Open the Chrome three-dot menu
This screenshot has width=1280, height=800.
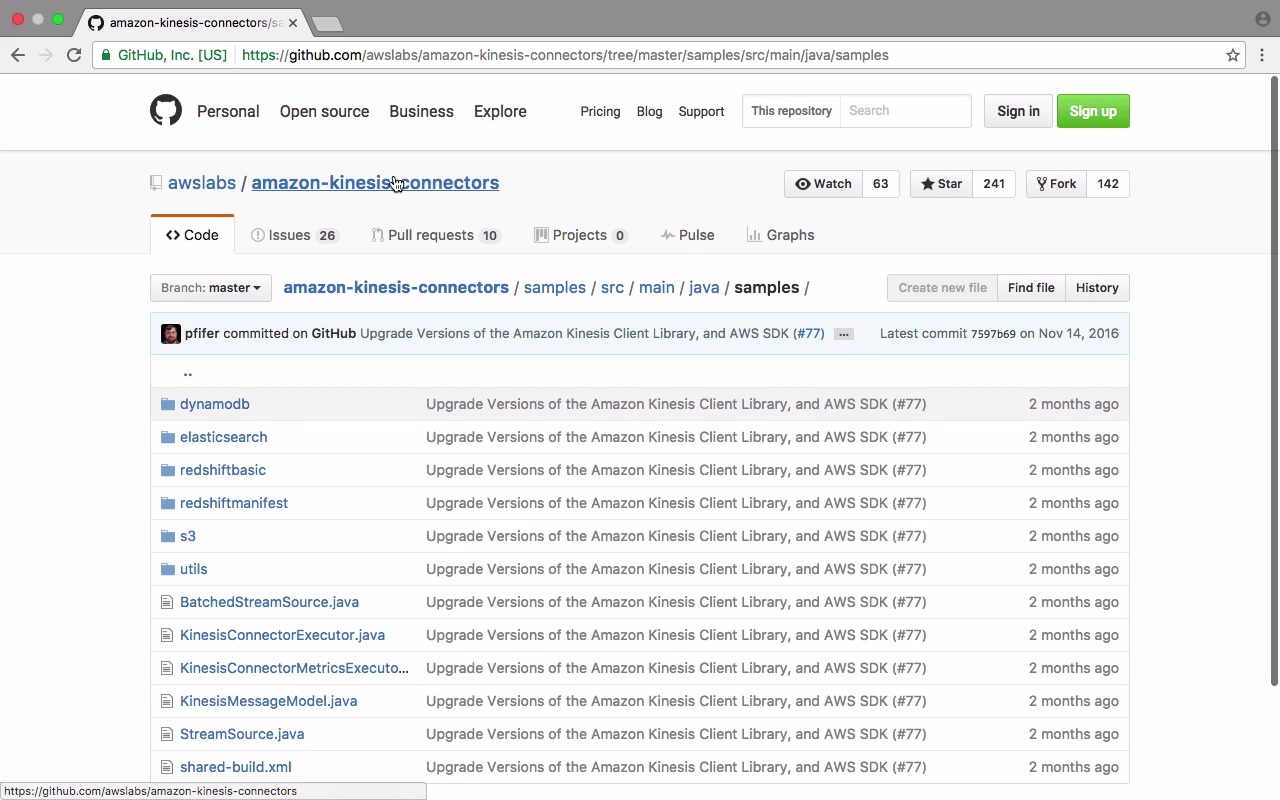click(x=1262, y=55)
